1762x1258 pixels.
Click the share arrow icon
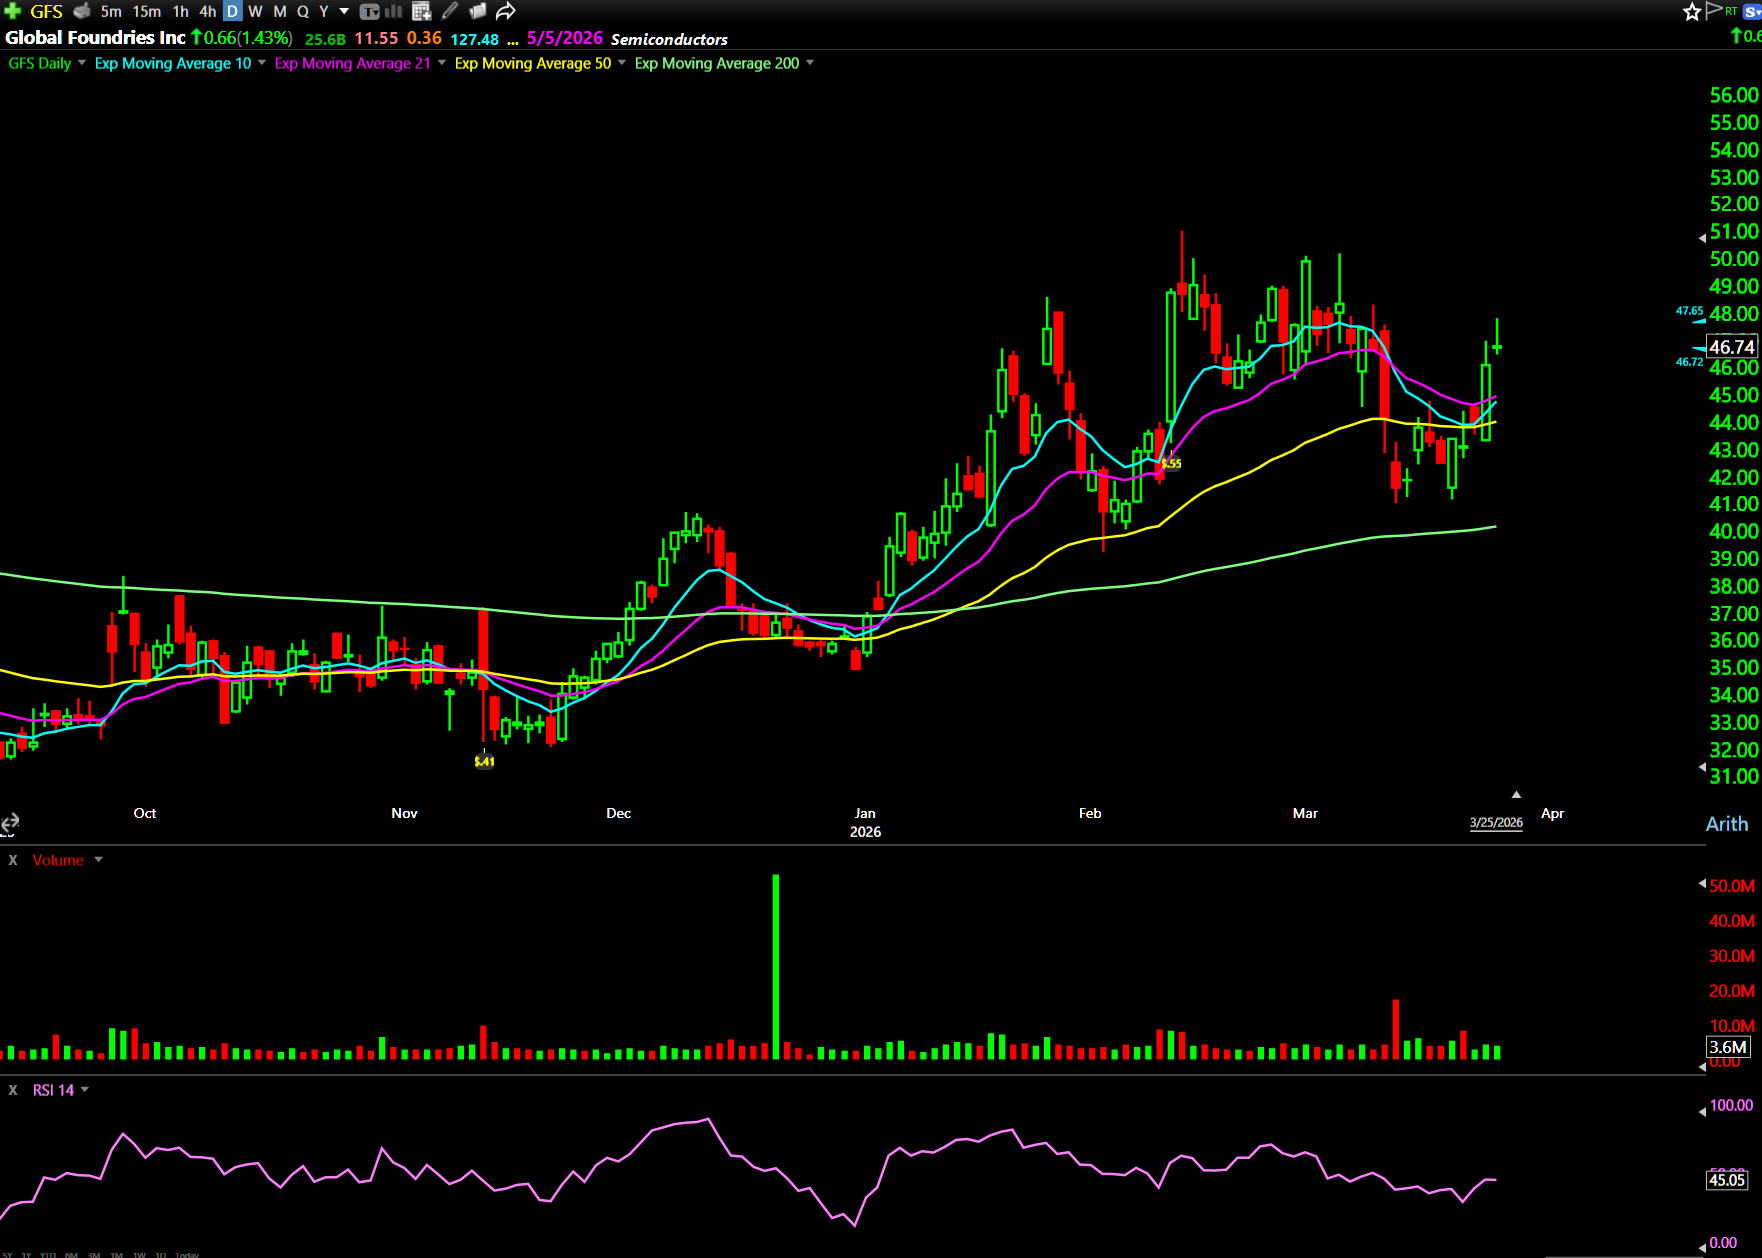coord(506,12)
